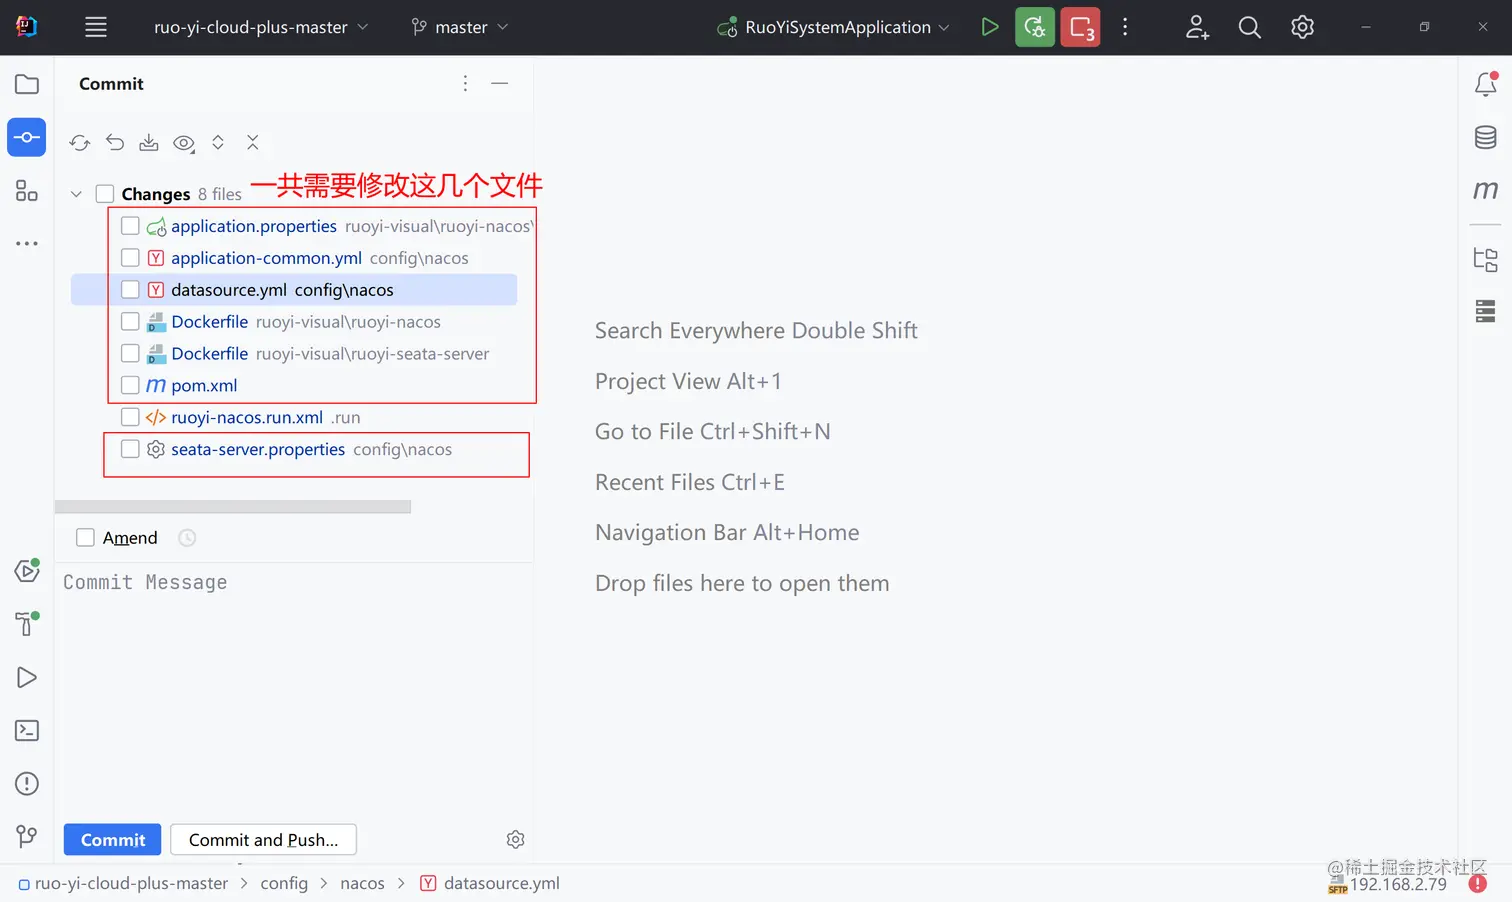Click into the Commit Message field
The image size is (1512, 902).
(x=294, y=690)
